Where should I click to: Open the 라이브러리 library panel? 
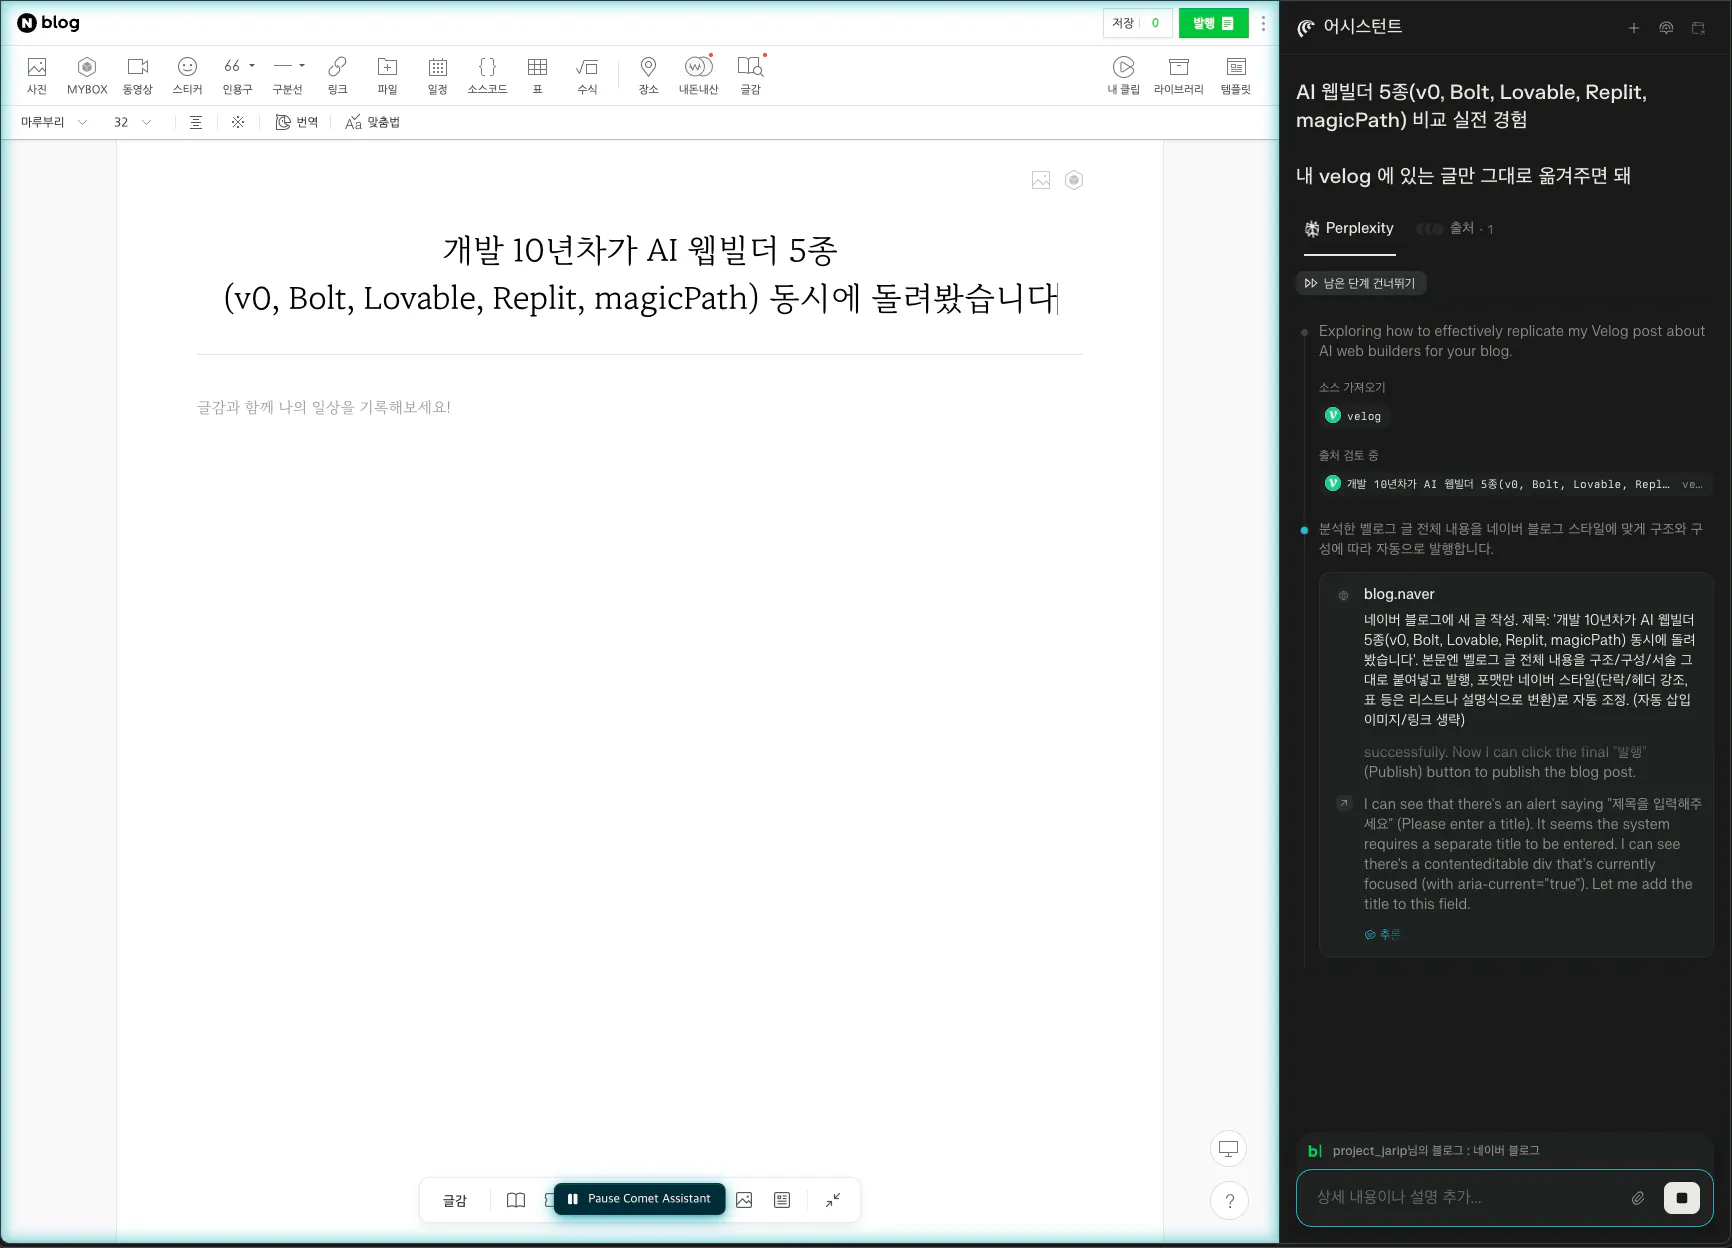1178,75
